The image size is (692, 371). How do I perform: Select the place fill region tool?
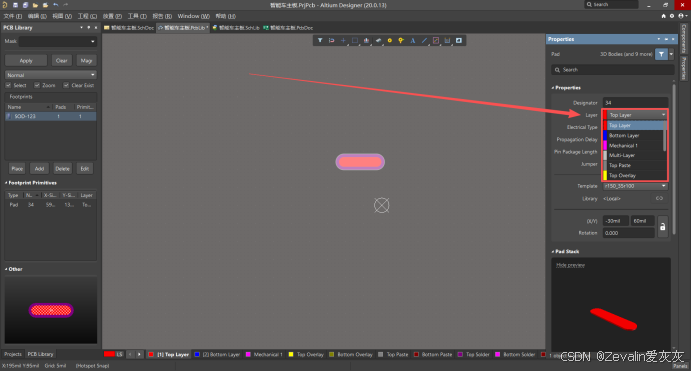[x=459, y=40]
